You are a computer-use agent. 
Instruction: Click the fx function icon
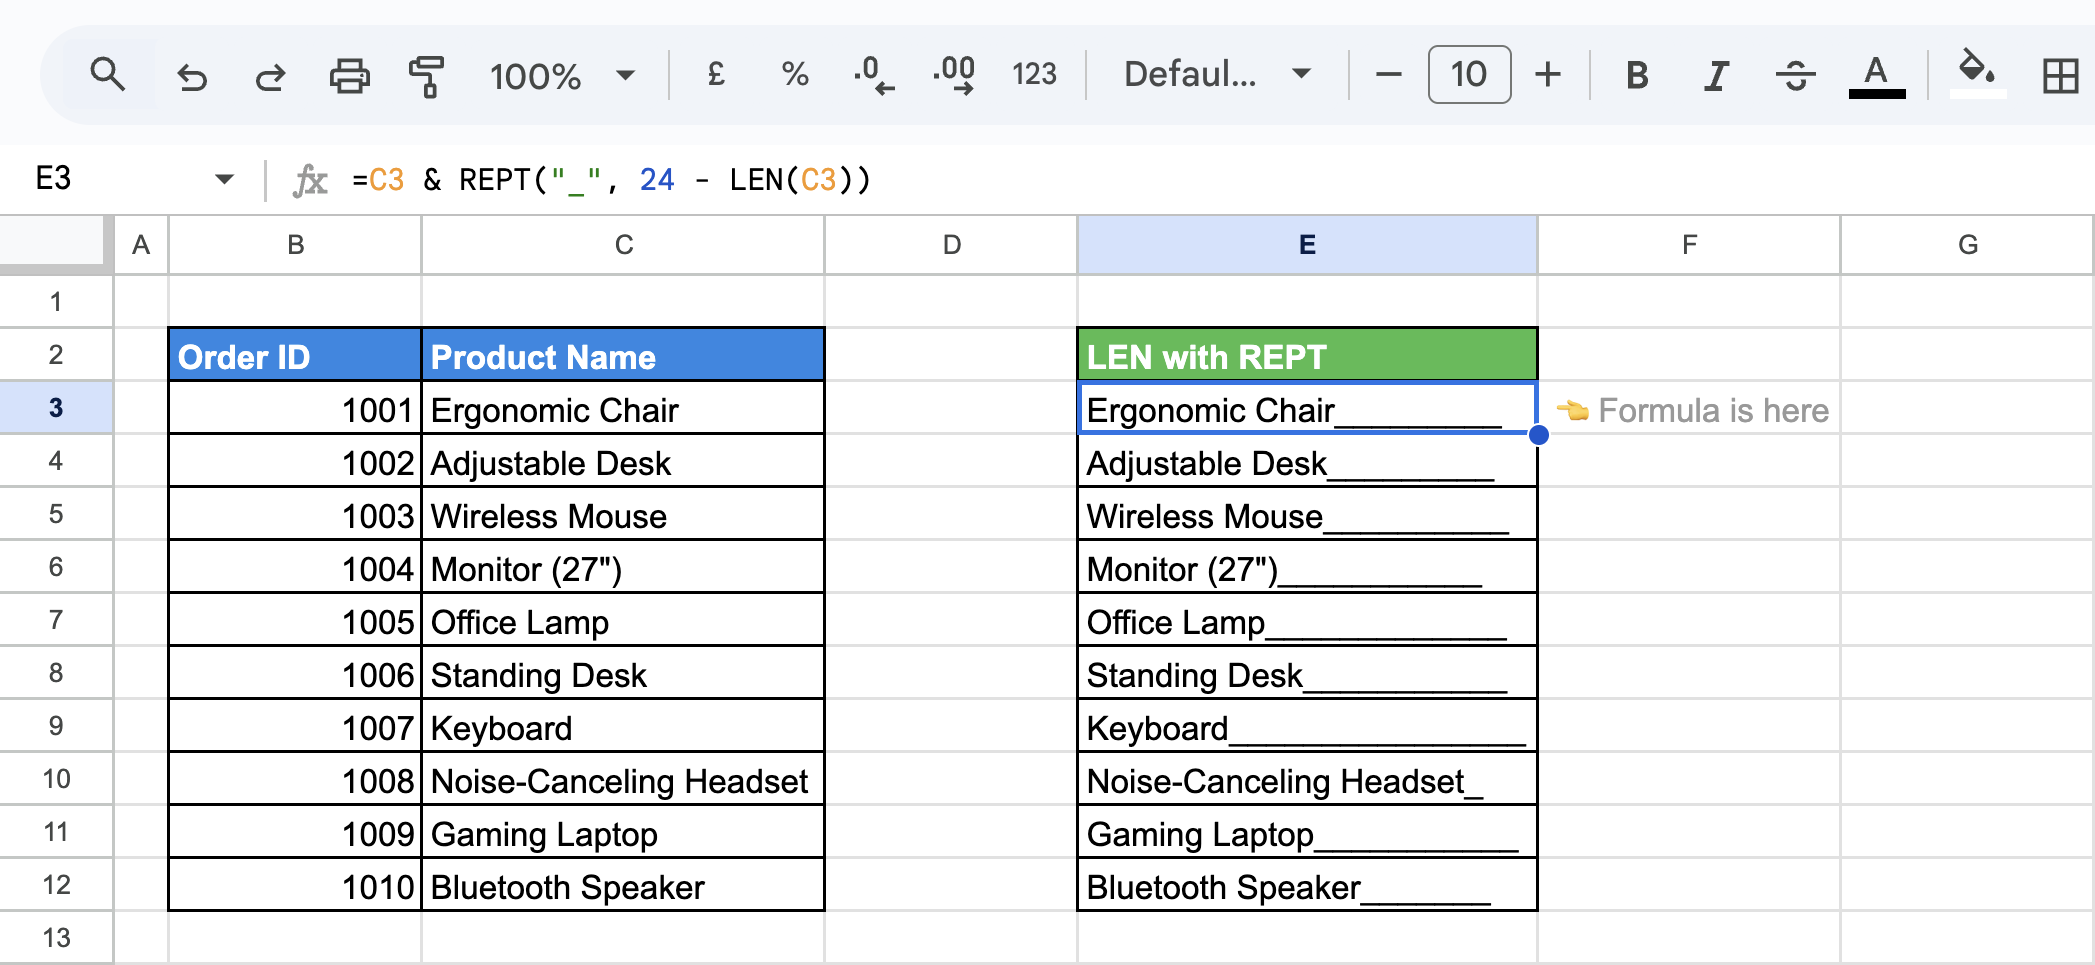pos(310,181)
